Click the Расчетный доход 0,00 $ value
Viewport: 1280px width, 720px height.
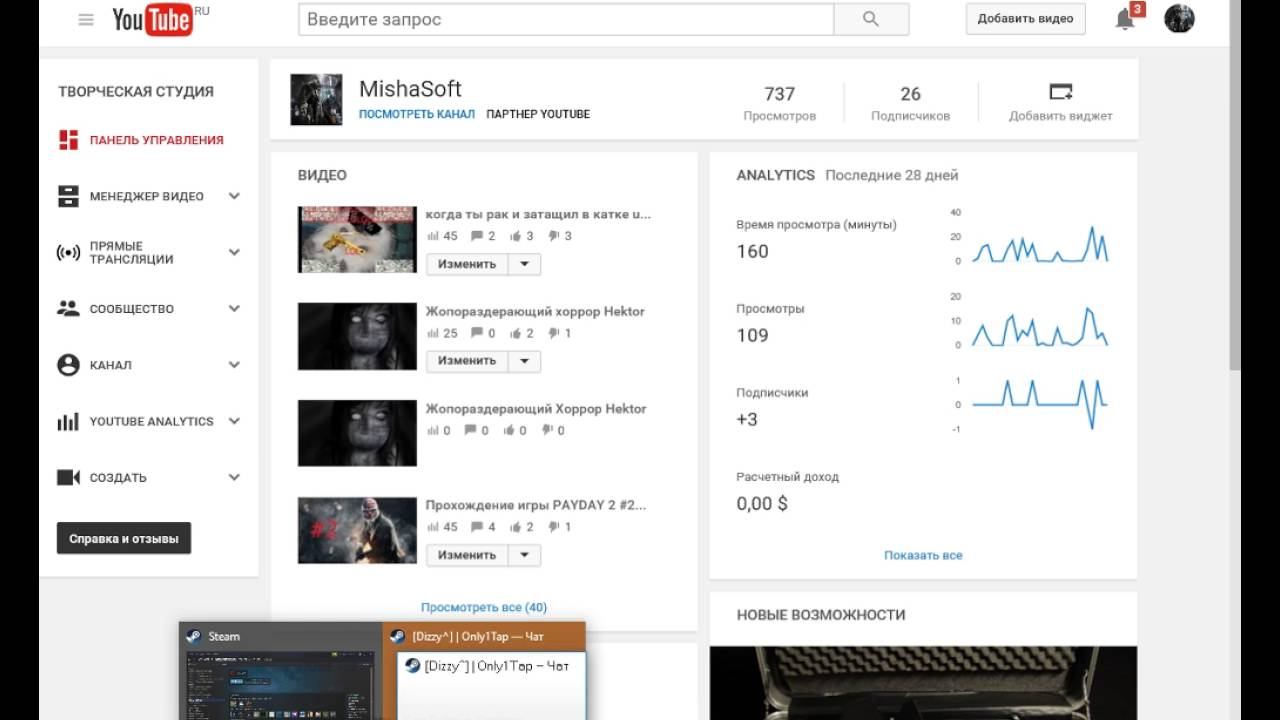[x=762, y=504]
